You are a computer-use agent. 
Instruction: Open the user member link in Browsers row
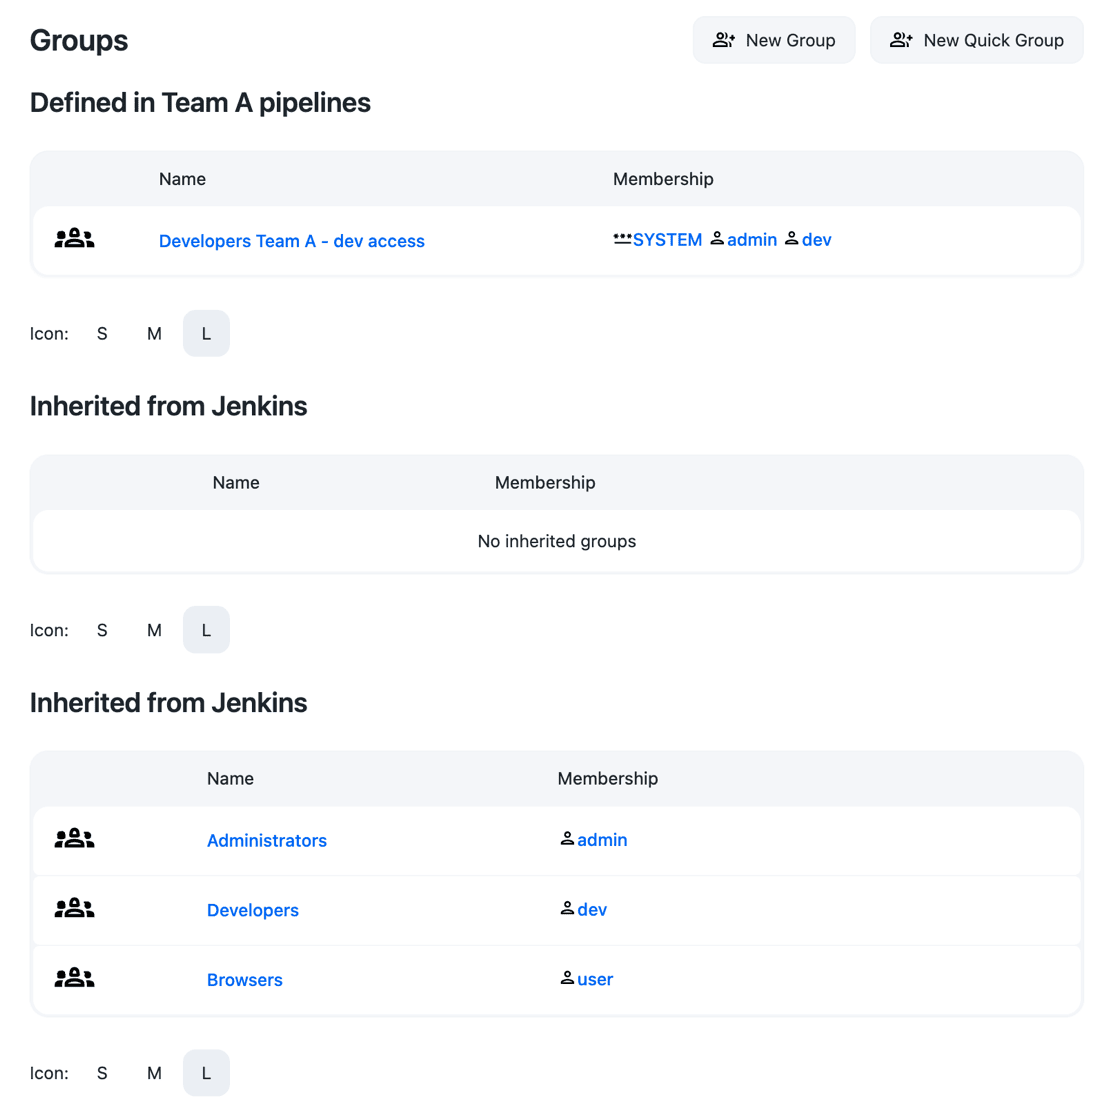pyautogui.click(x=594, y=980)
